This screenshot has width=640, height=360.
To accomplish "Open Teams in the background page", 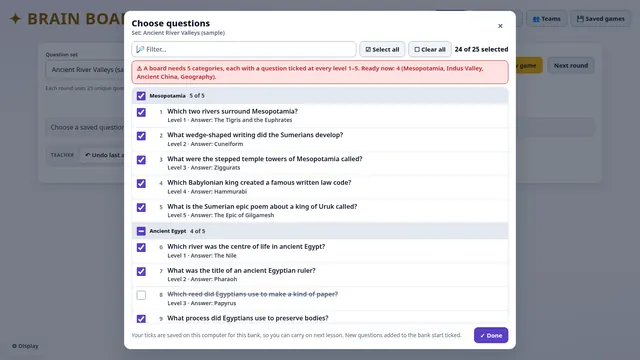I will click(x=546, y=19).
